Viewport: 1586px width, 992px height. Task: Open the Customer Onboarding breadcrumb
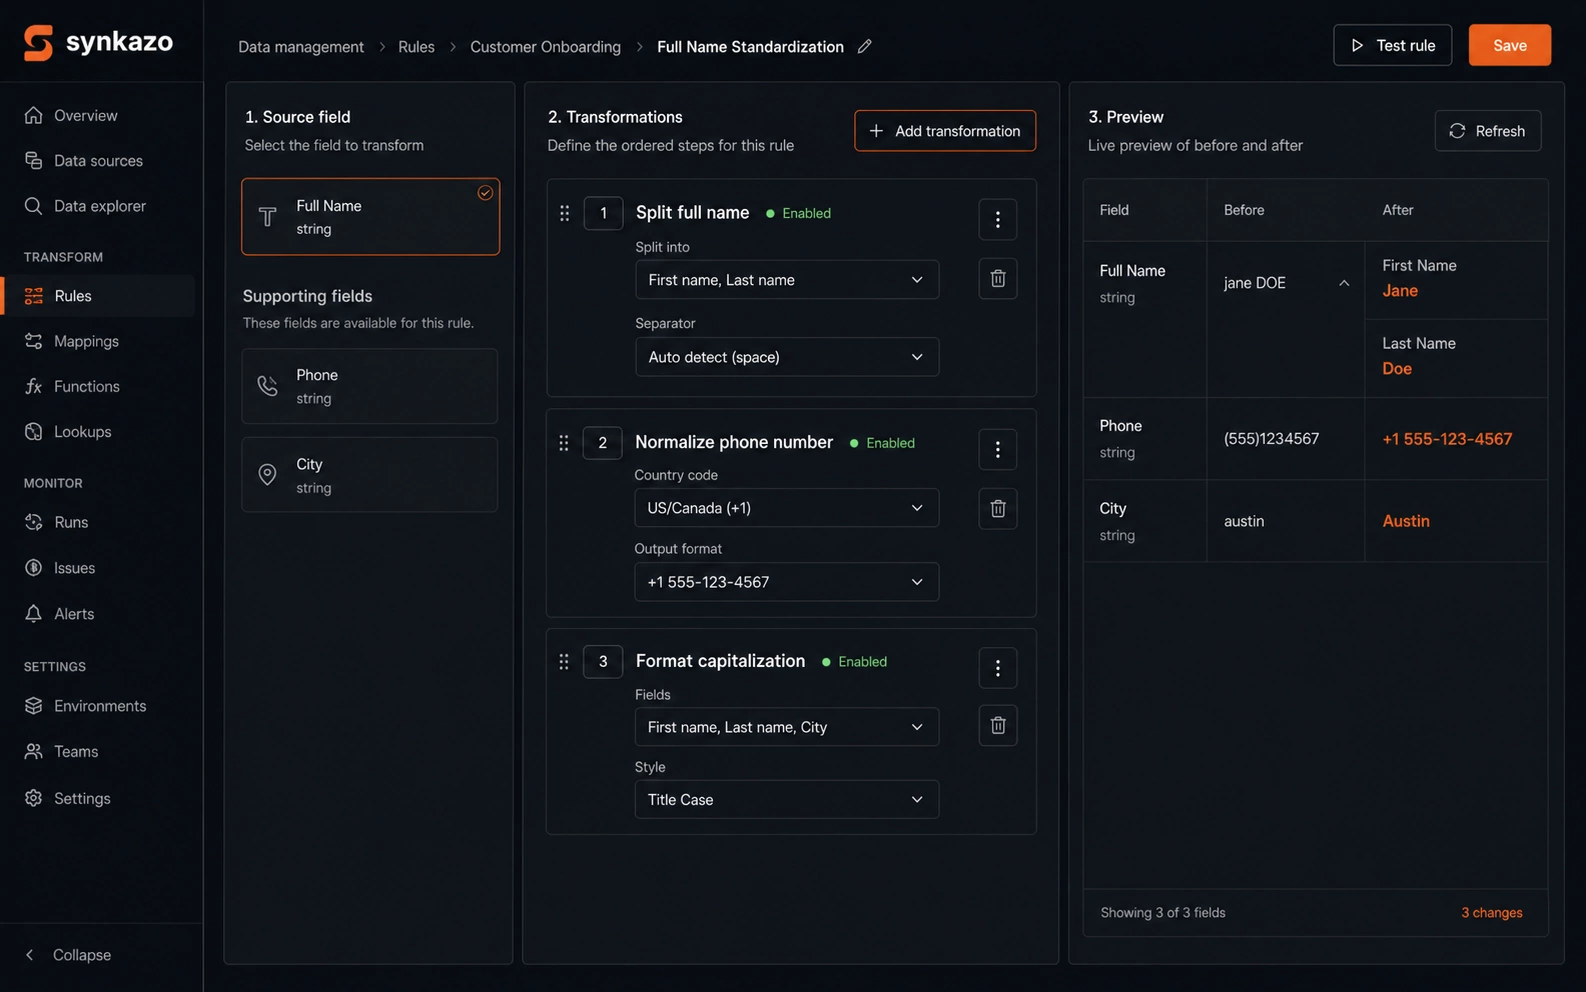pyautogui.click(x=546, y=47)
